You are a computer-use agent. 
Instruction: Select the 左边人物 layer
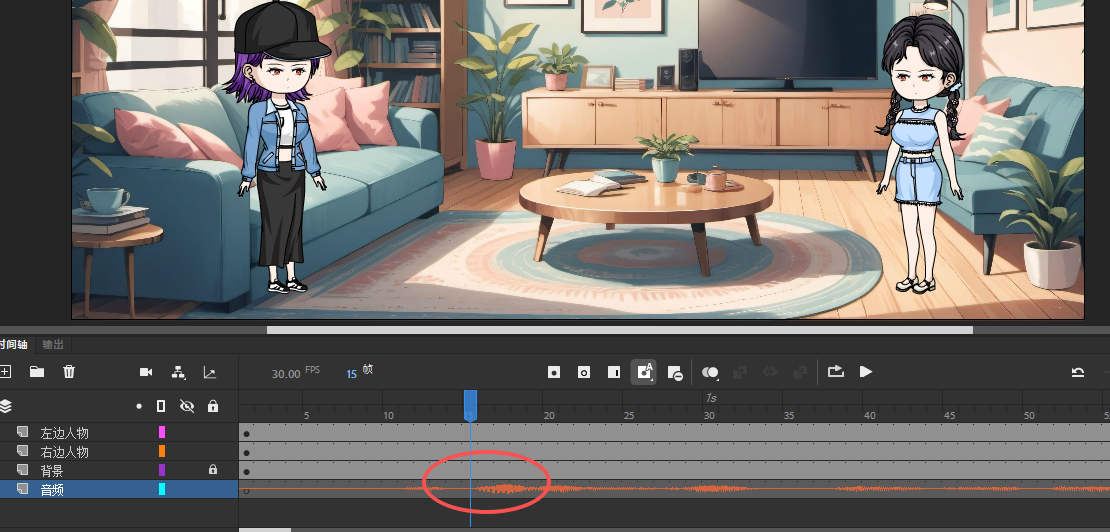[65, 433]
